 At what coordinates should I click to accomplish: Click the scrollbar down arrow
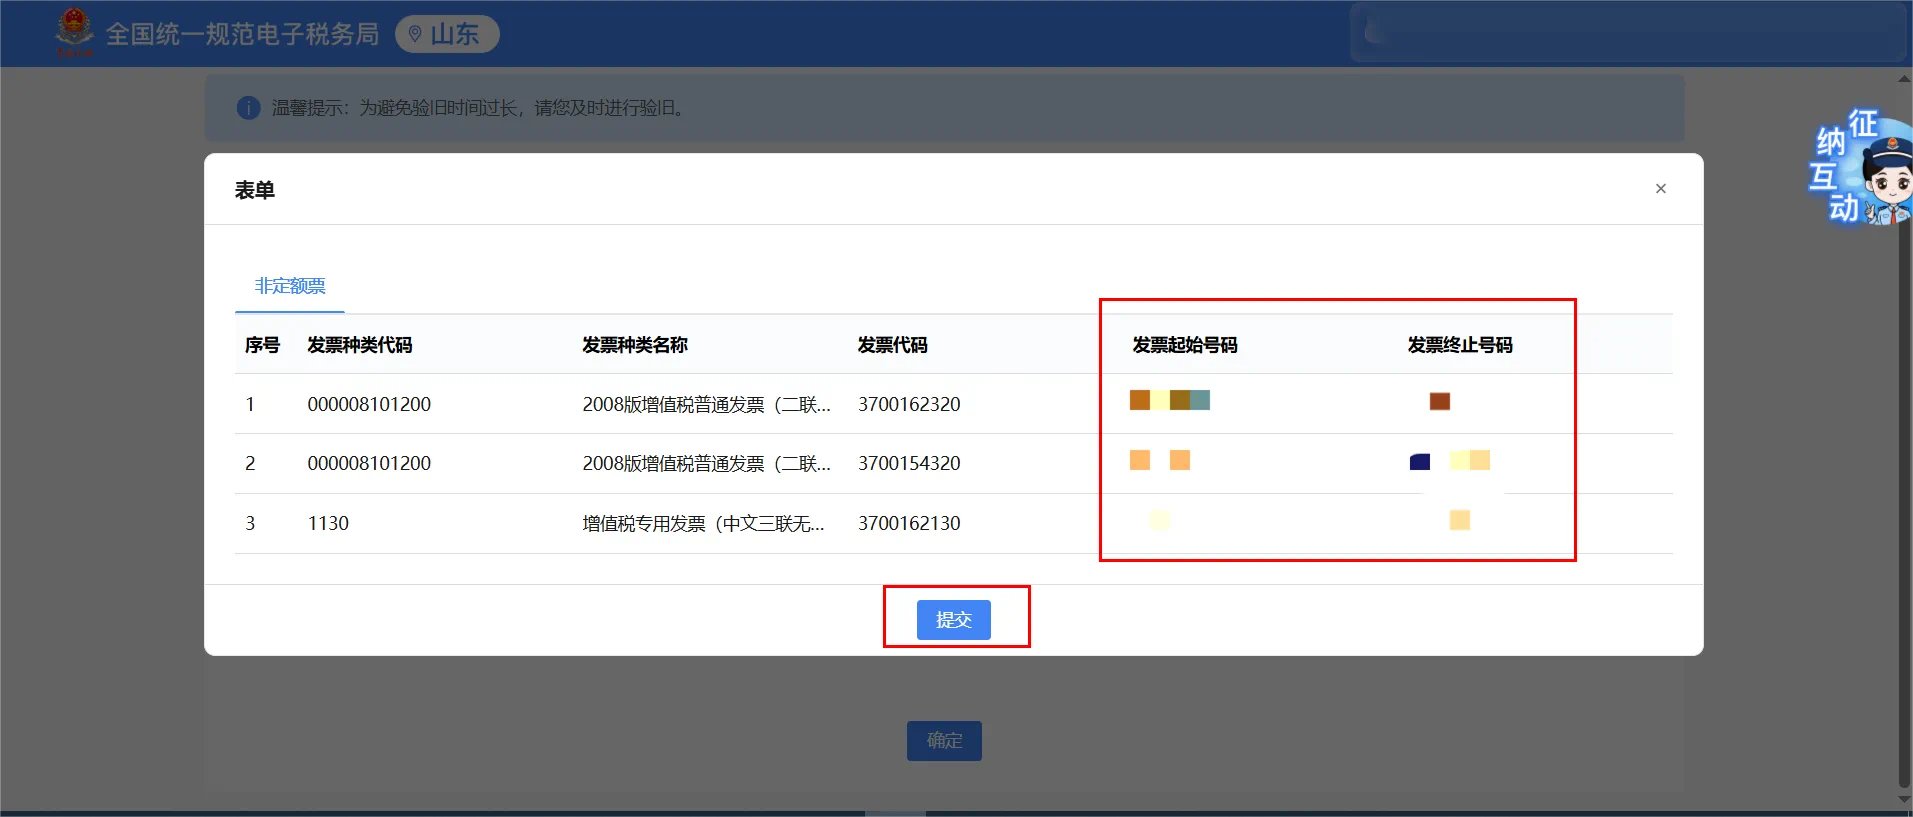[1904, 800]
